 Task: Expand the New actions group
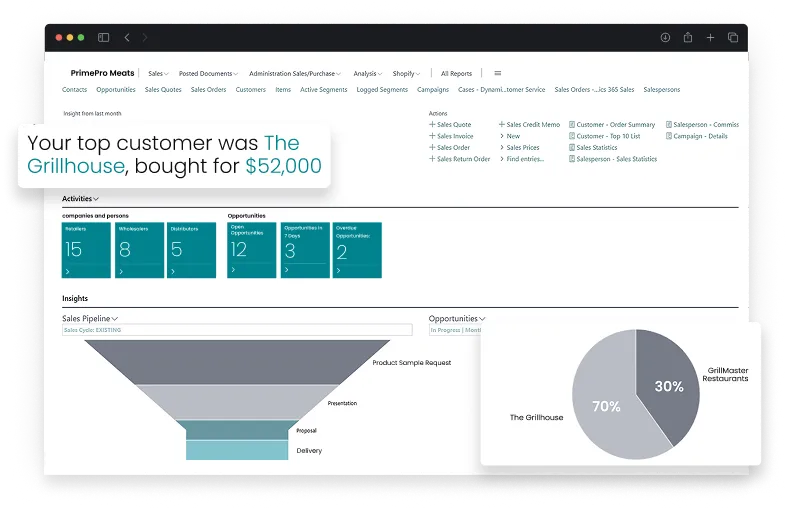click(510, 136)
